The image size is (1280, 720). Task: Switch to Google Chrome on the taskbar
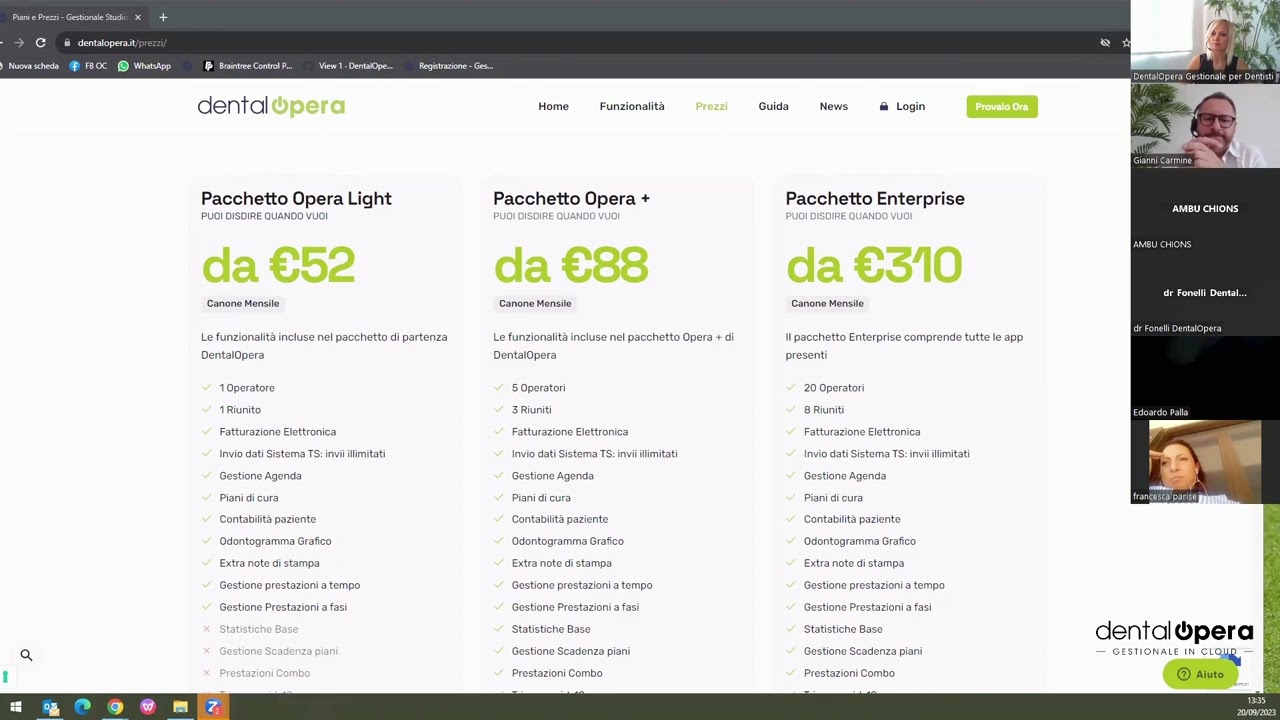[115, 708]
